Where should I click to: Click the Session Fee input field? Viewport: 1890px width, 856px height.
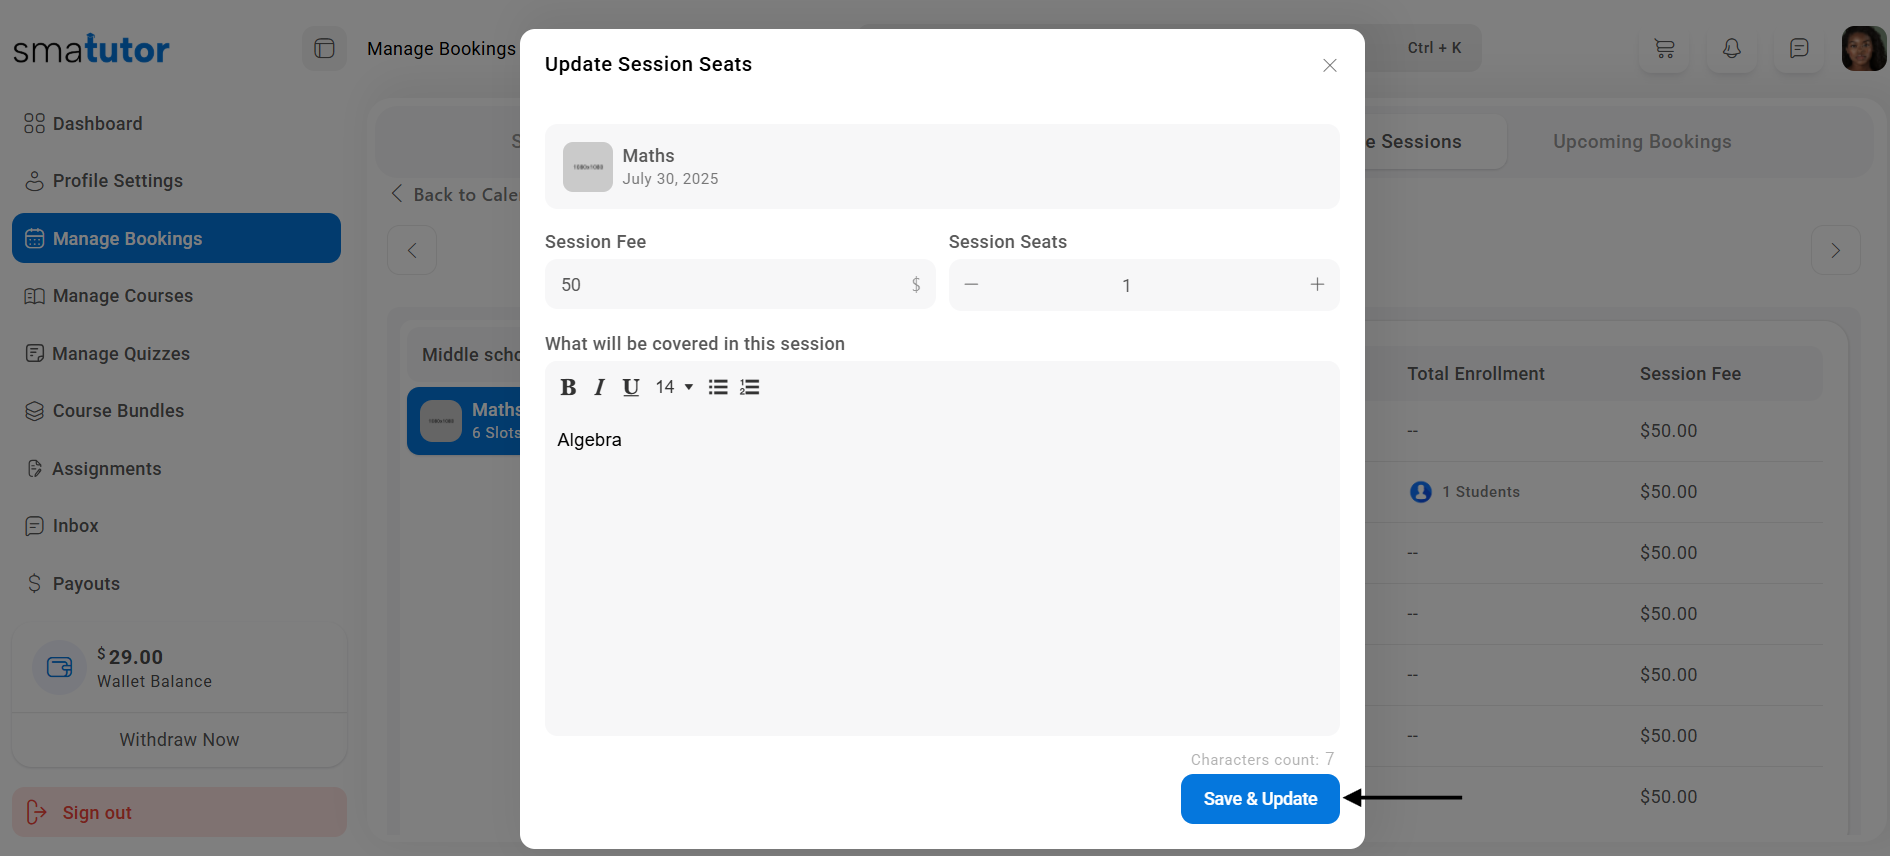[730, 285]
